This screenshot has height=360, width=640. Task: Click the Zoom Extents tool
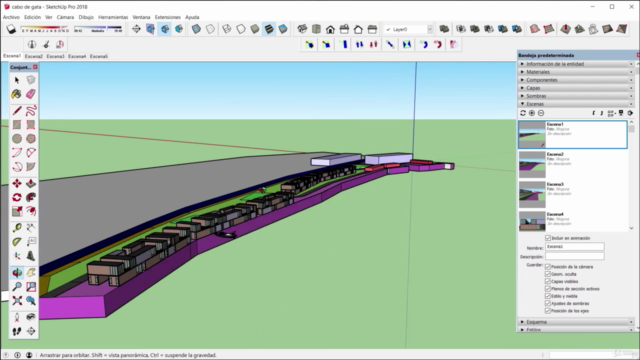[17, 301]
